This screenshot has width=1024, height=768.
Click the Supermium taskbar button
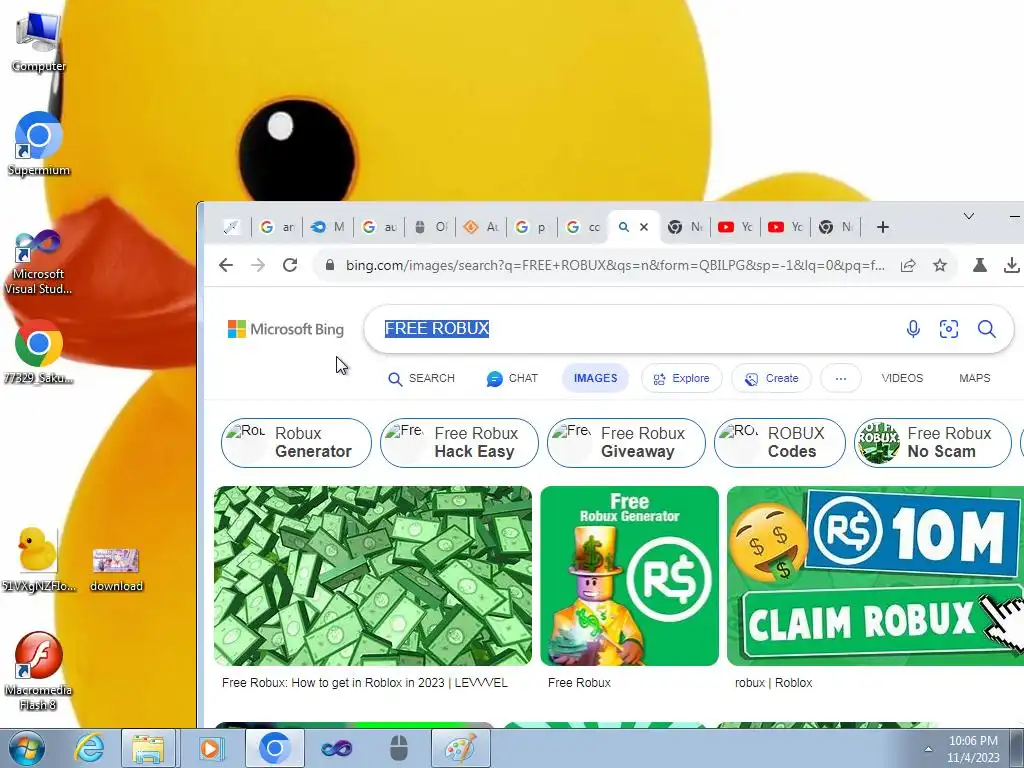(x=274, y=748)
